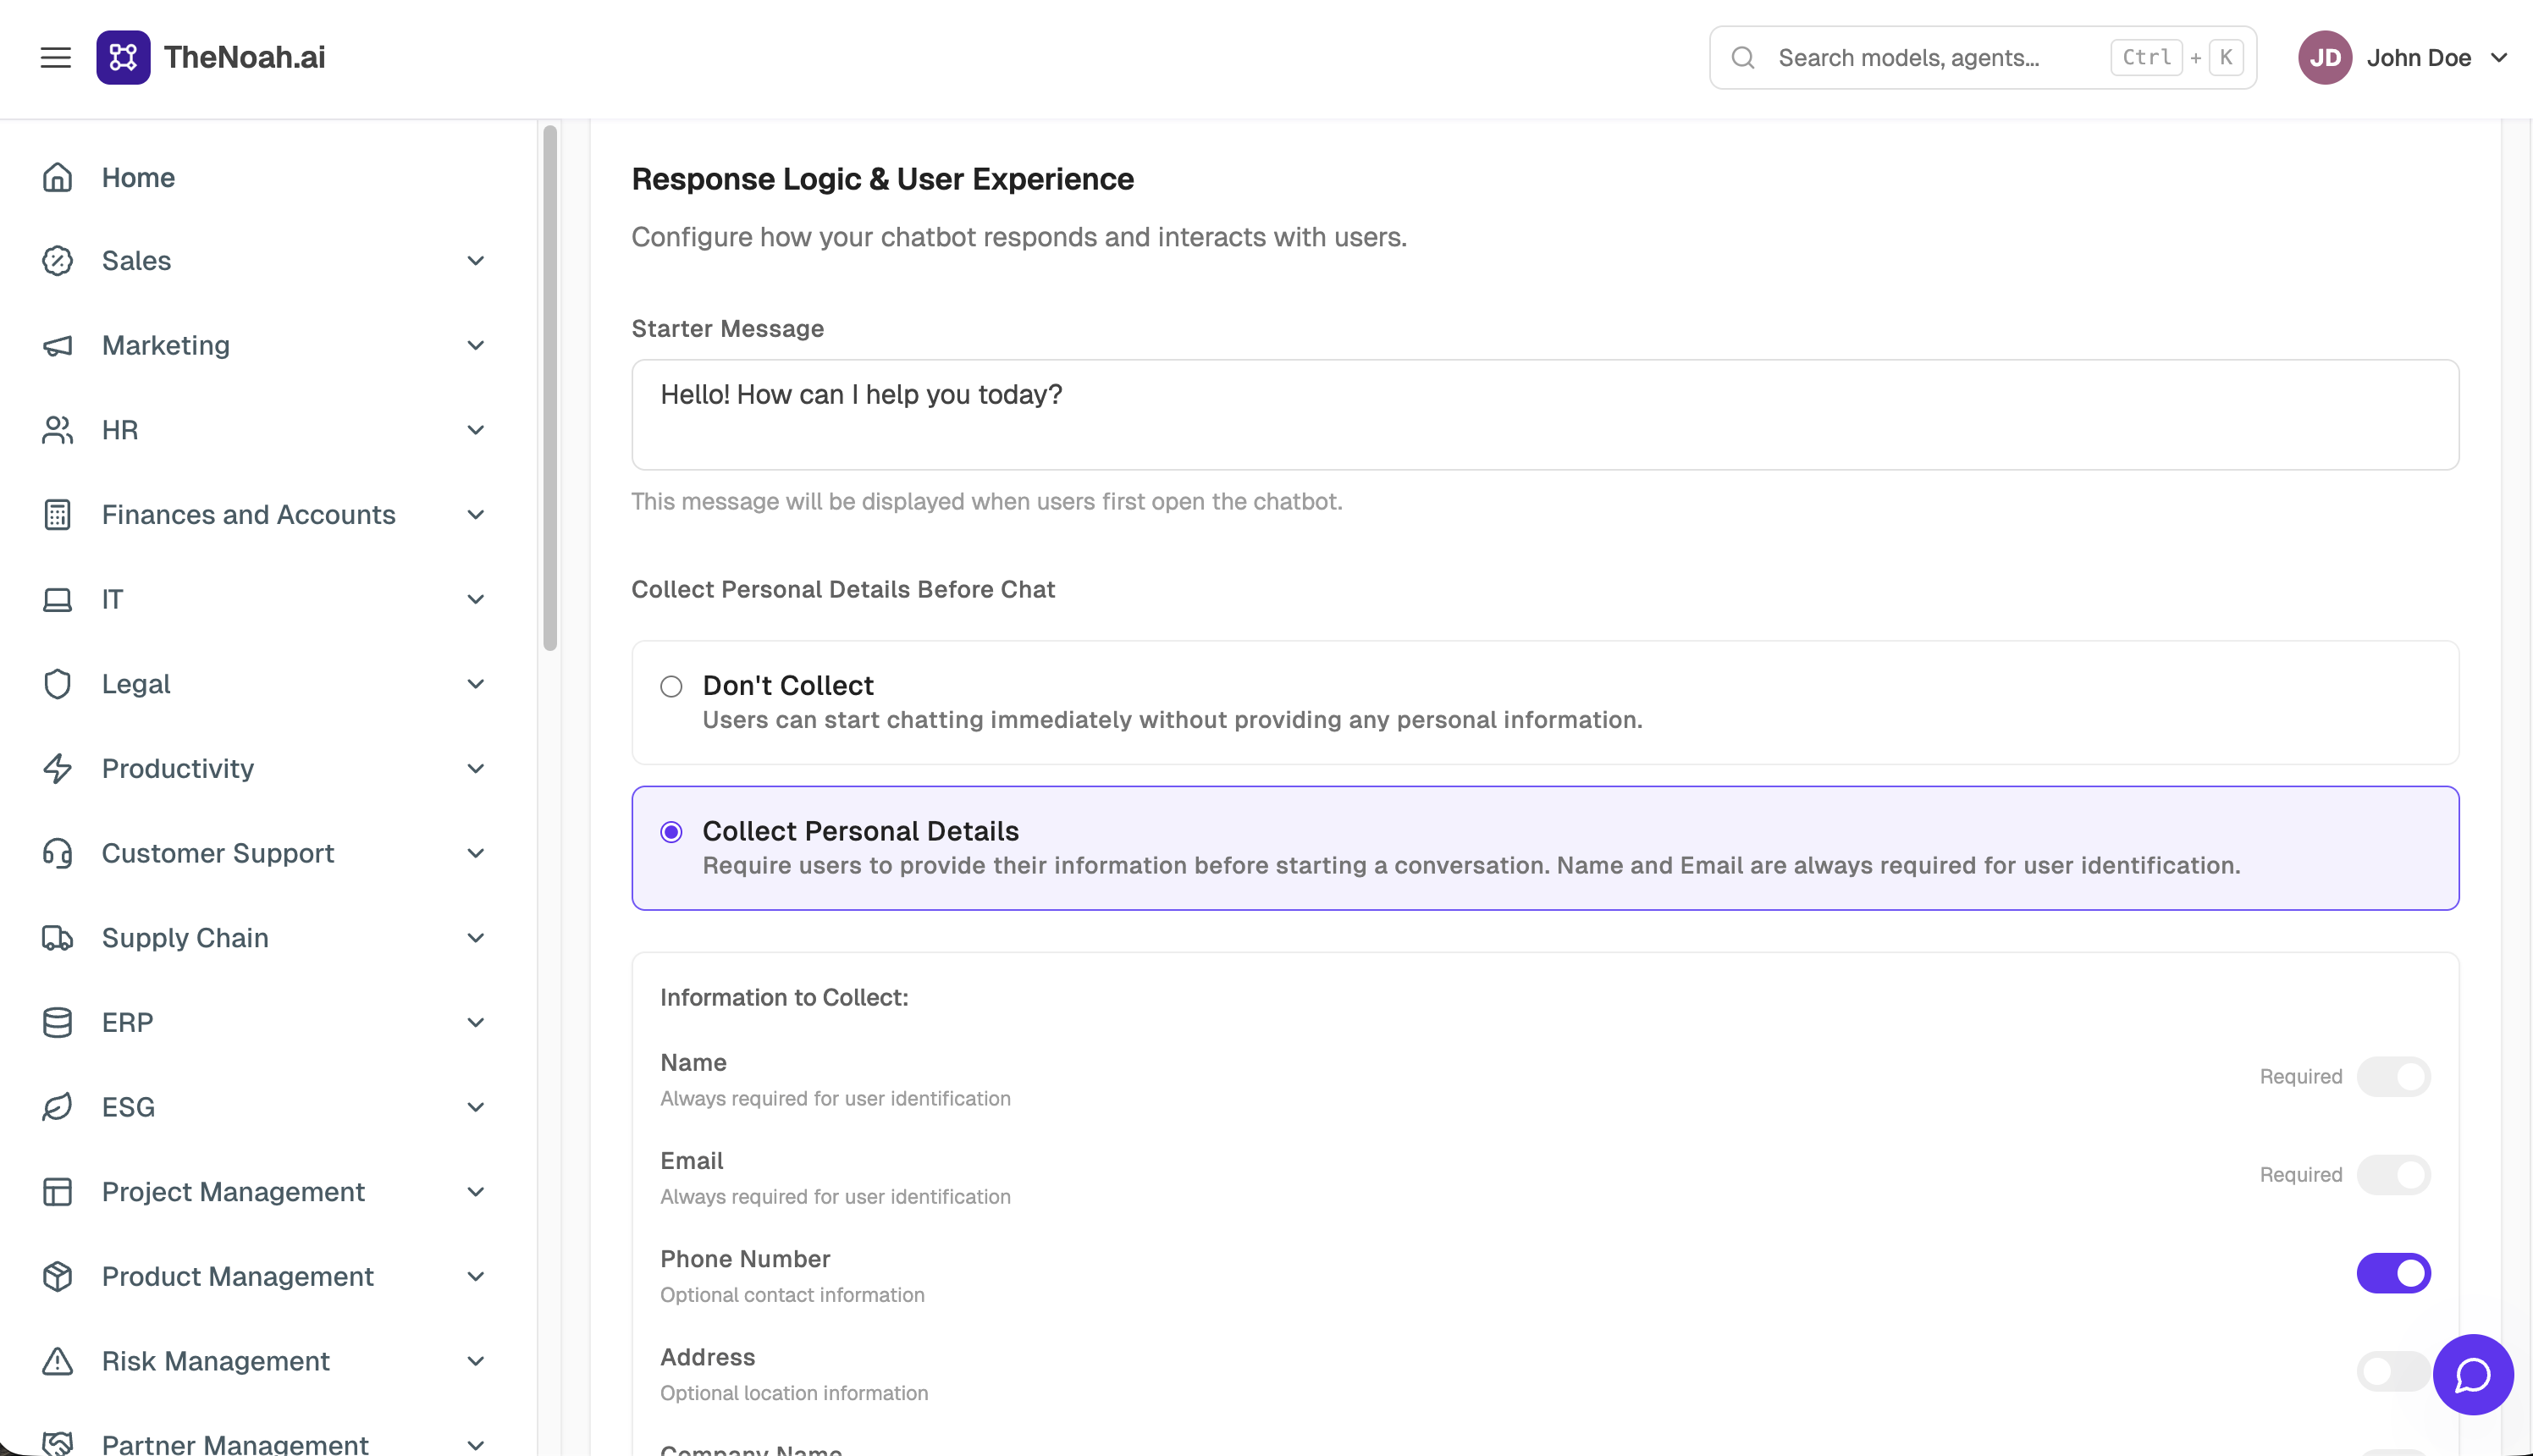Select the Collect Personal Details radio button
Screen dimensions: 2533x1456
(671, 832)
